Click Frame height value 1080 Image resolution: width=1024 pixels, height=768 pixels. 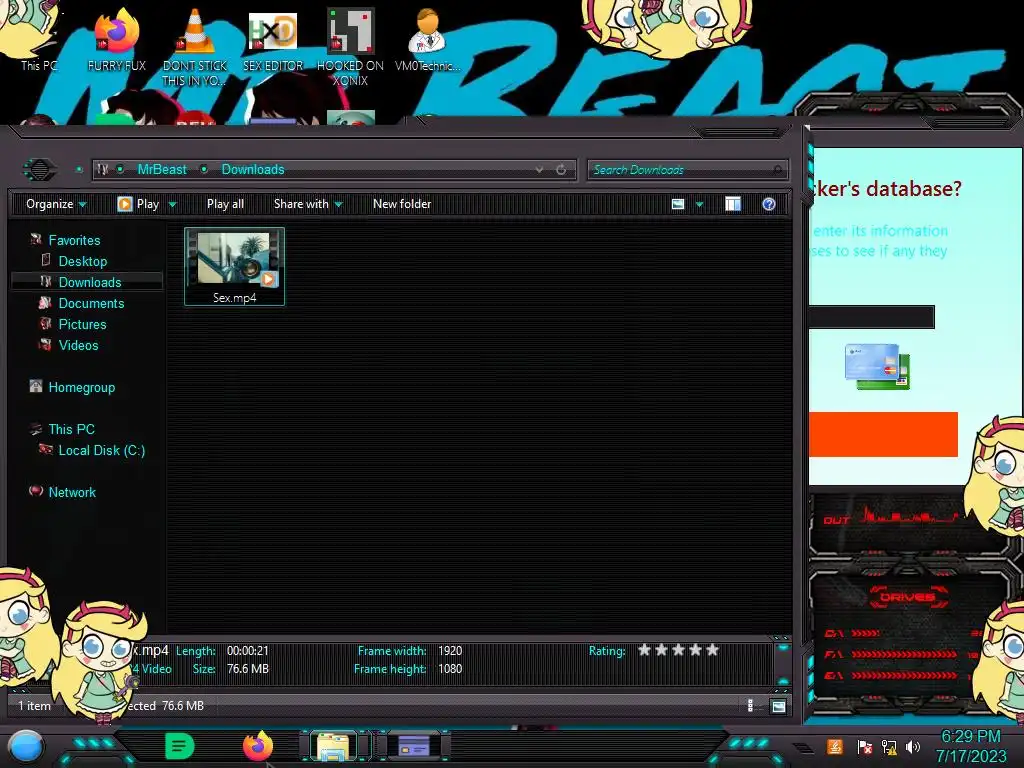click(x=450, y=669)
